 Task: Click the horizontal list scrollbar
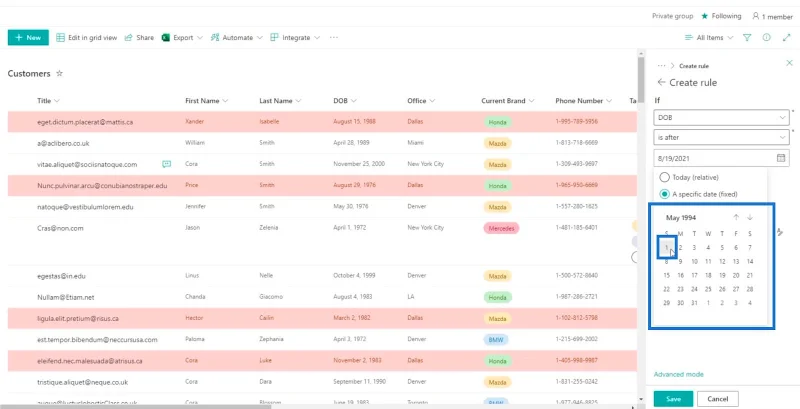click(x=135, y=406)
